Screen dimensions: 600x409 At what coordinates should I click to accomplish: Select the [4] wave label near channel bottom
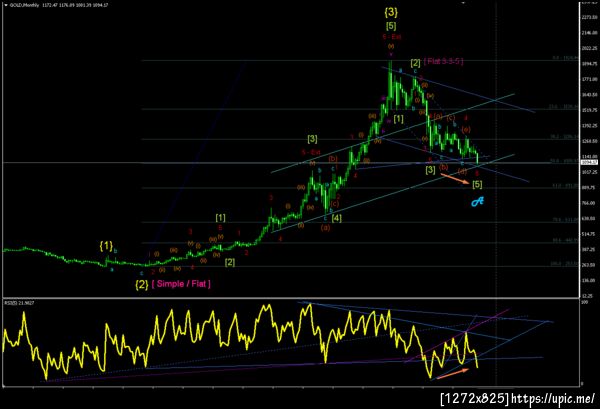[x=336, y=218]
